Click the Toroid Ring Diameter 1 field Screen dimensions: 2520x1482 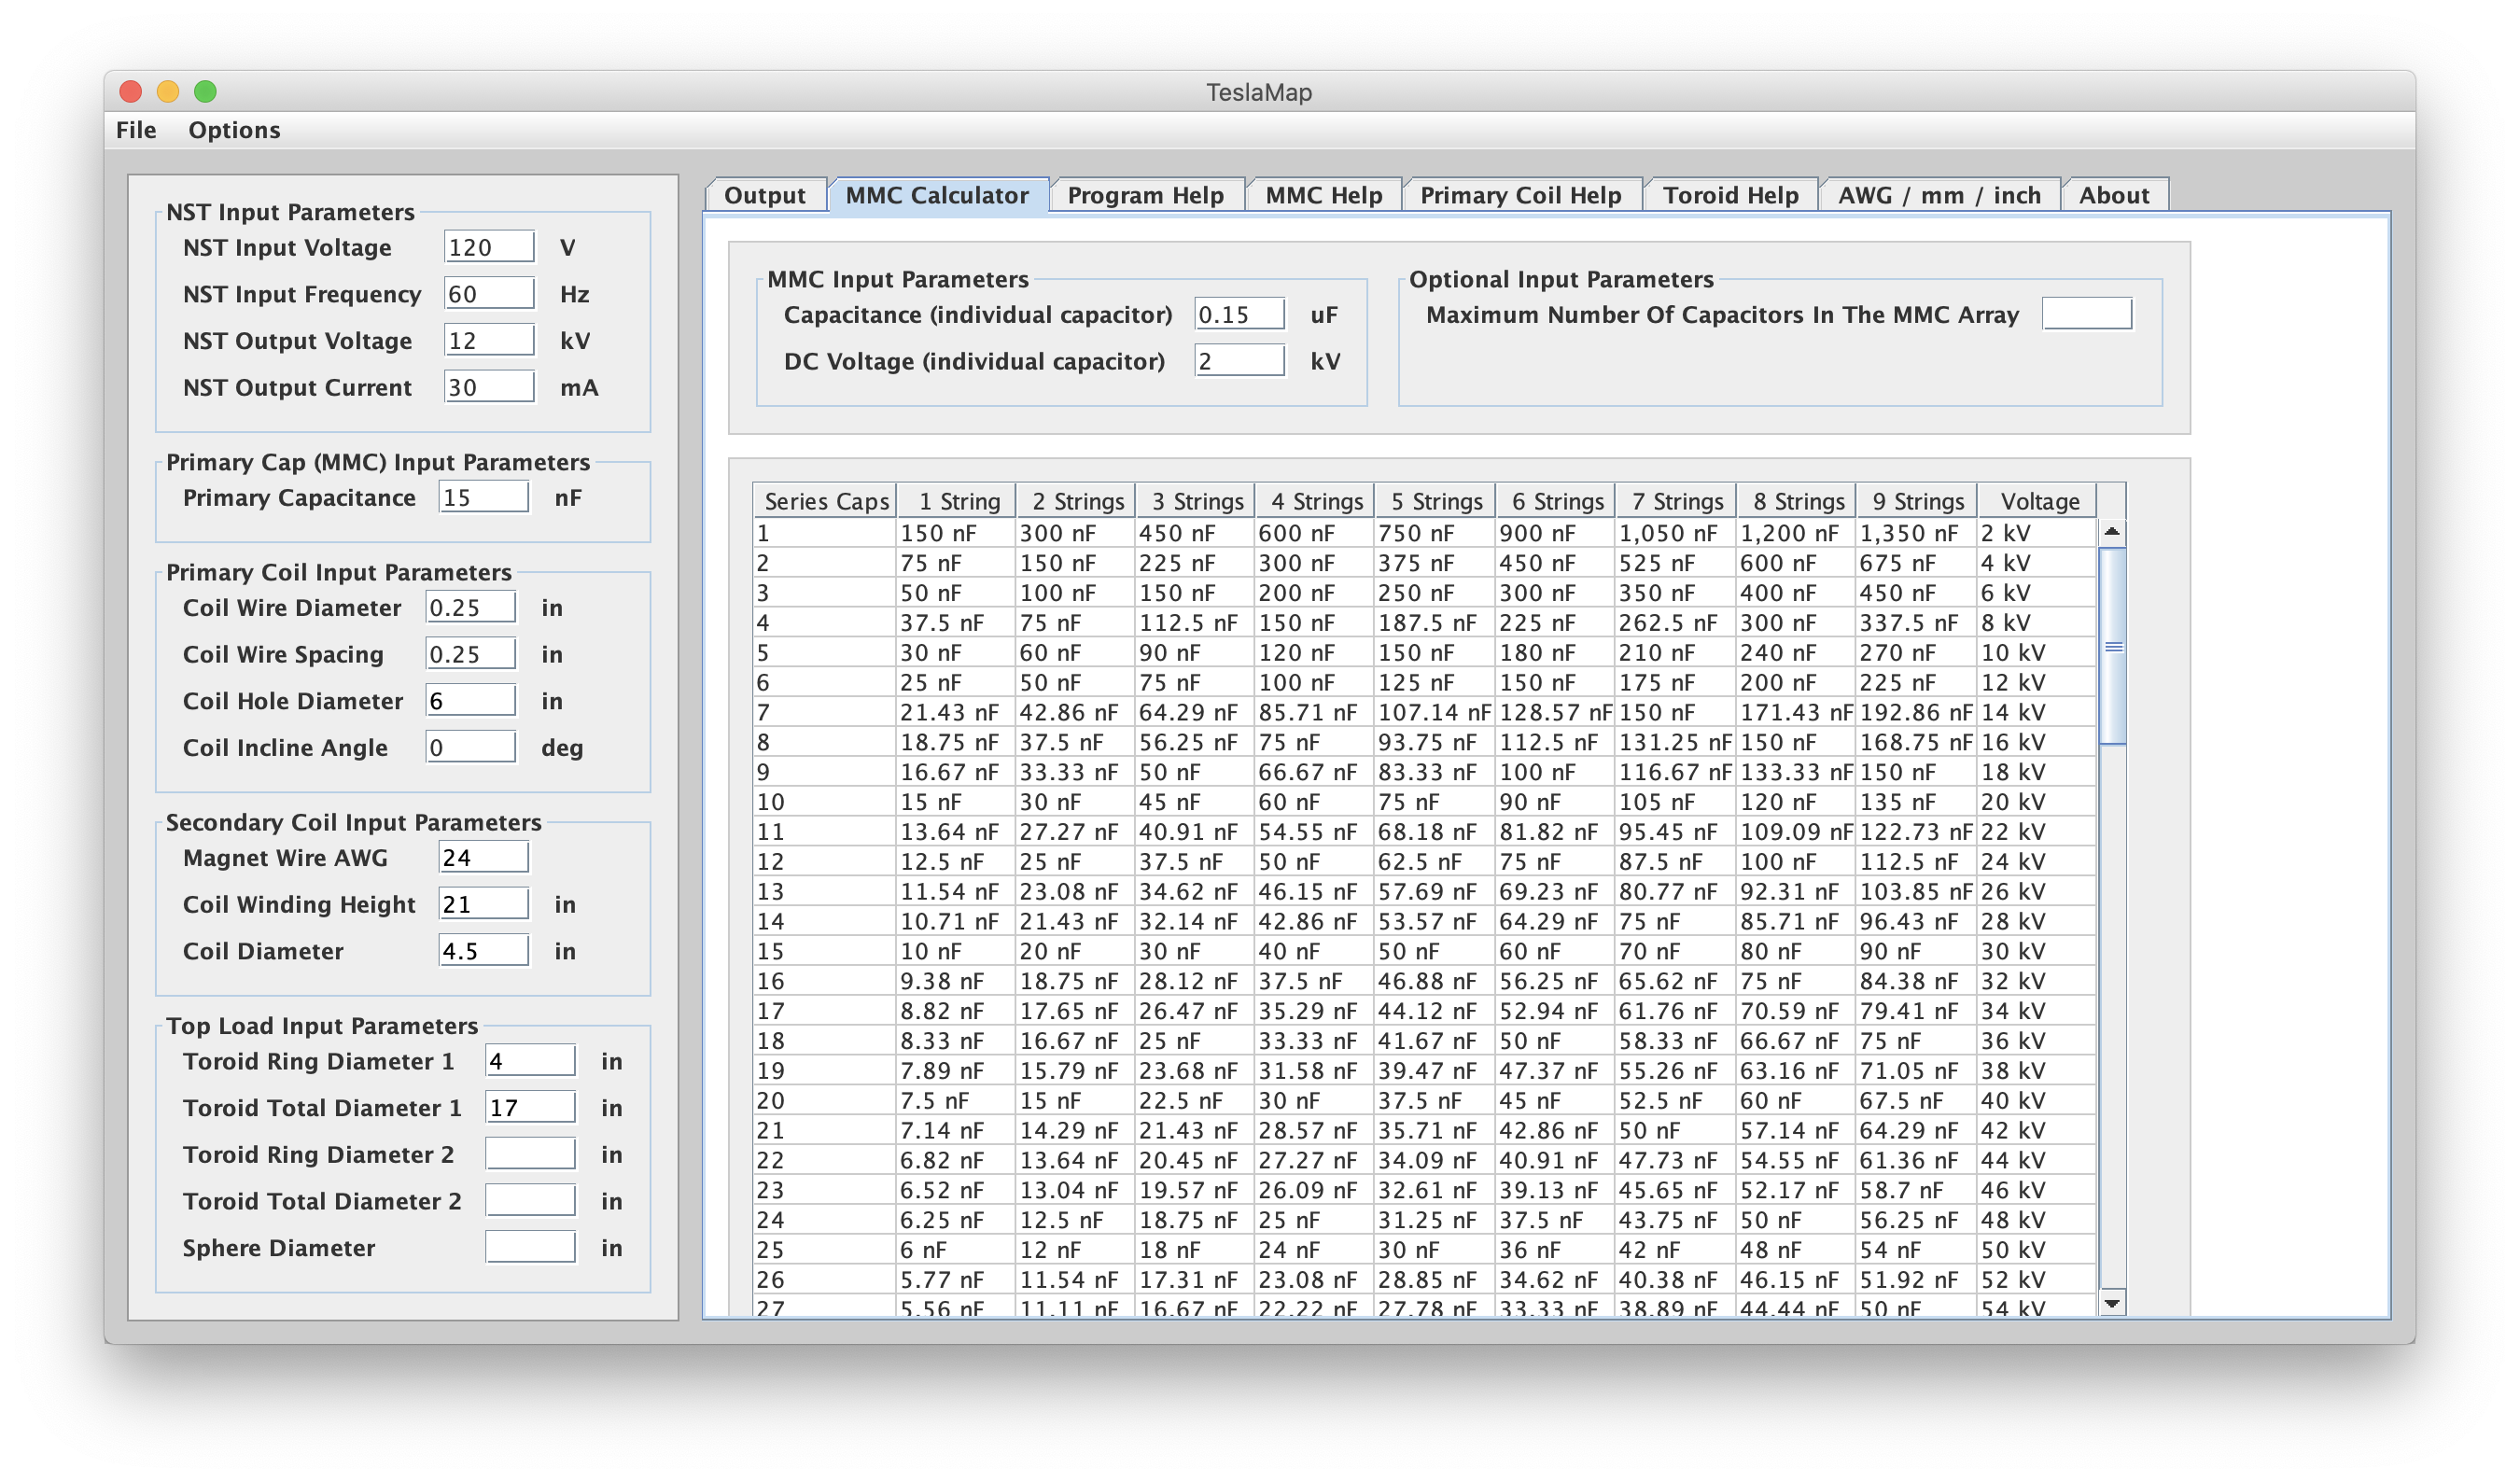529,1060
